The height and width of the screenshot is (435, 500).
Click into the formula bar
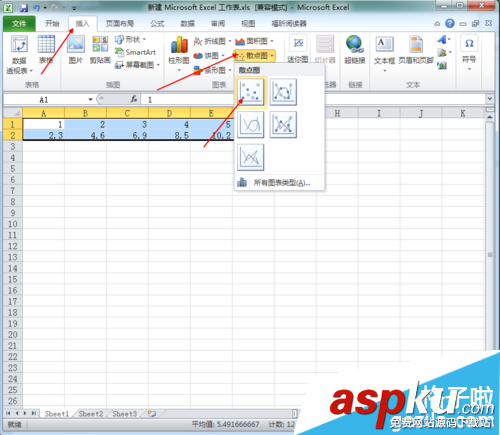tap(313, 99)
